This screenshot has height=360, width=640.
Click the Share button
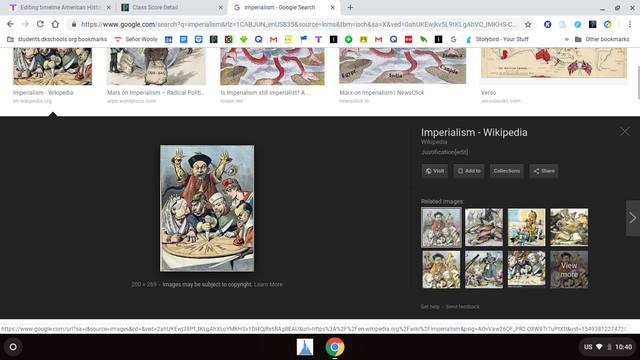[544, 171]
